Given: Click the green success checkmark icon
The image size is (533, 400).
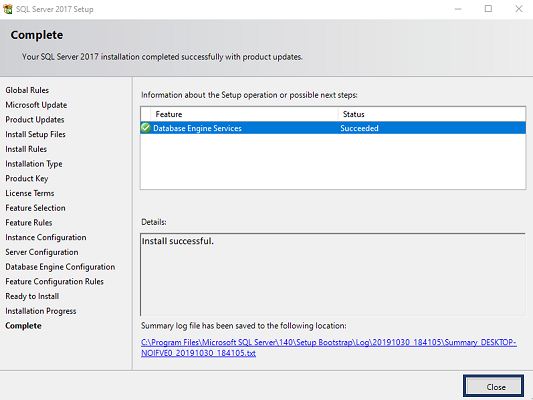Looking at the screenshot, I should click(x=146, y=128).
